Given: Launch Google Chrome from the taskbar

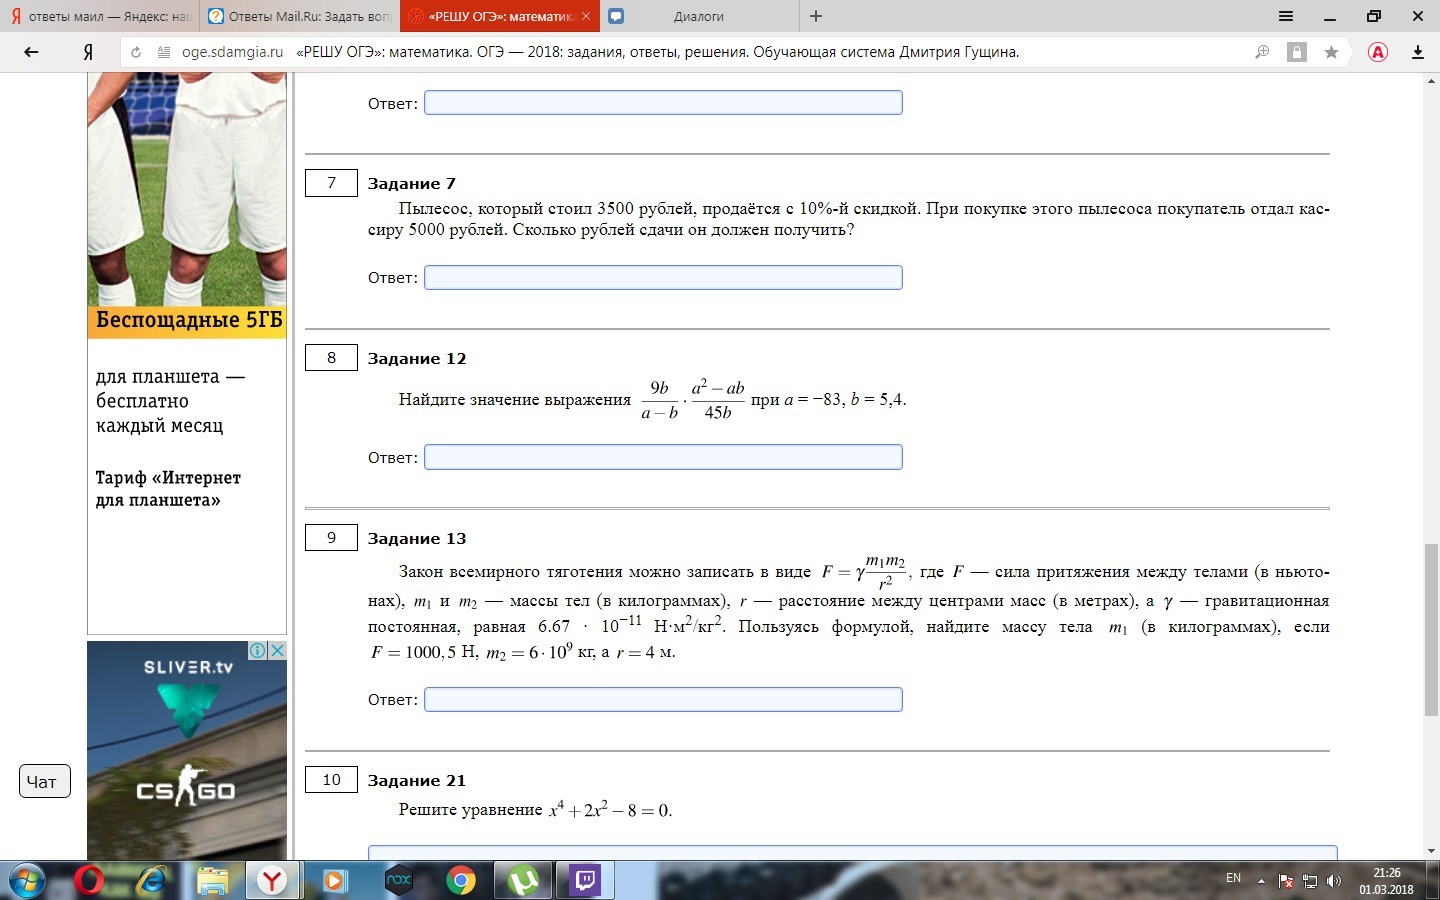Looking at the screenshot, I should pyautogui.click(x=460, y=881).
